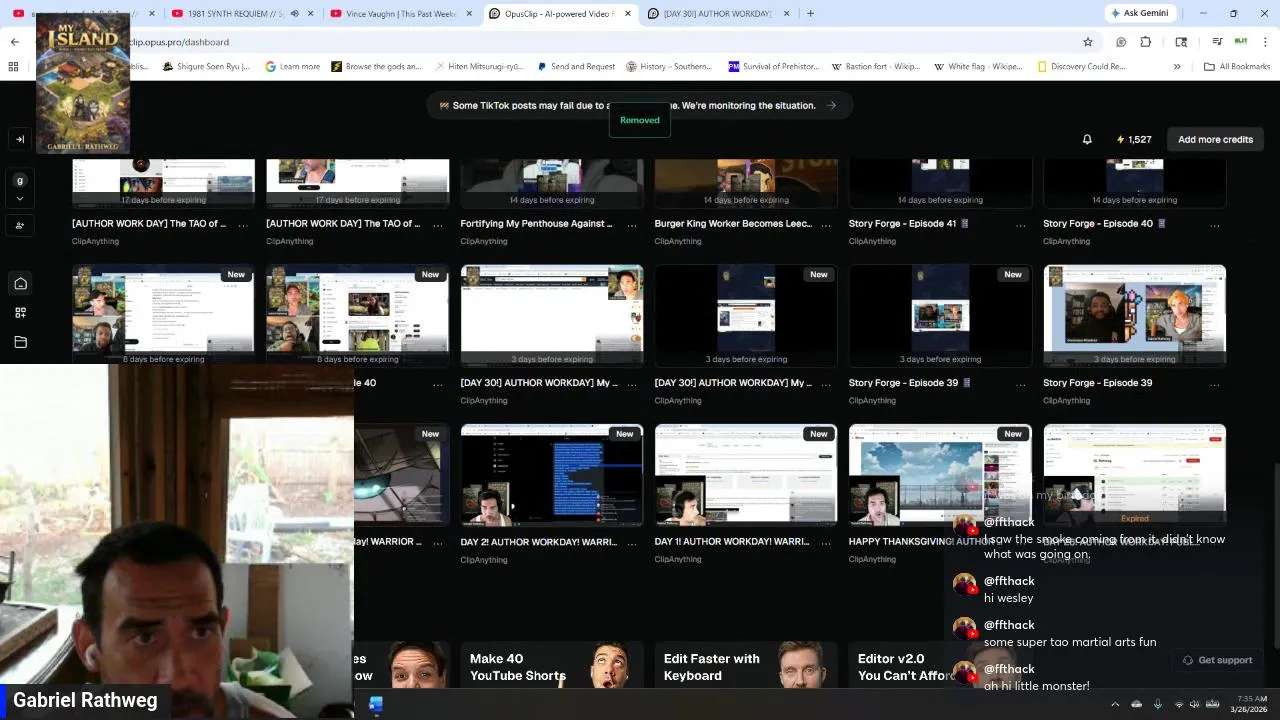This screenshot has width=1280, height=720.
Task: Open the Google Learn more bookmark
Action: coord(293,66)
